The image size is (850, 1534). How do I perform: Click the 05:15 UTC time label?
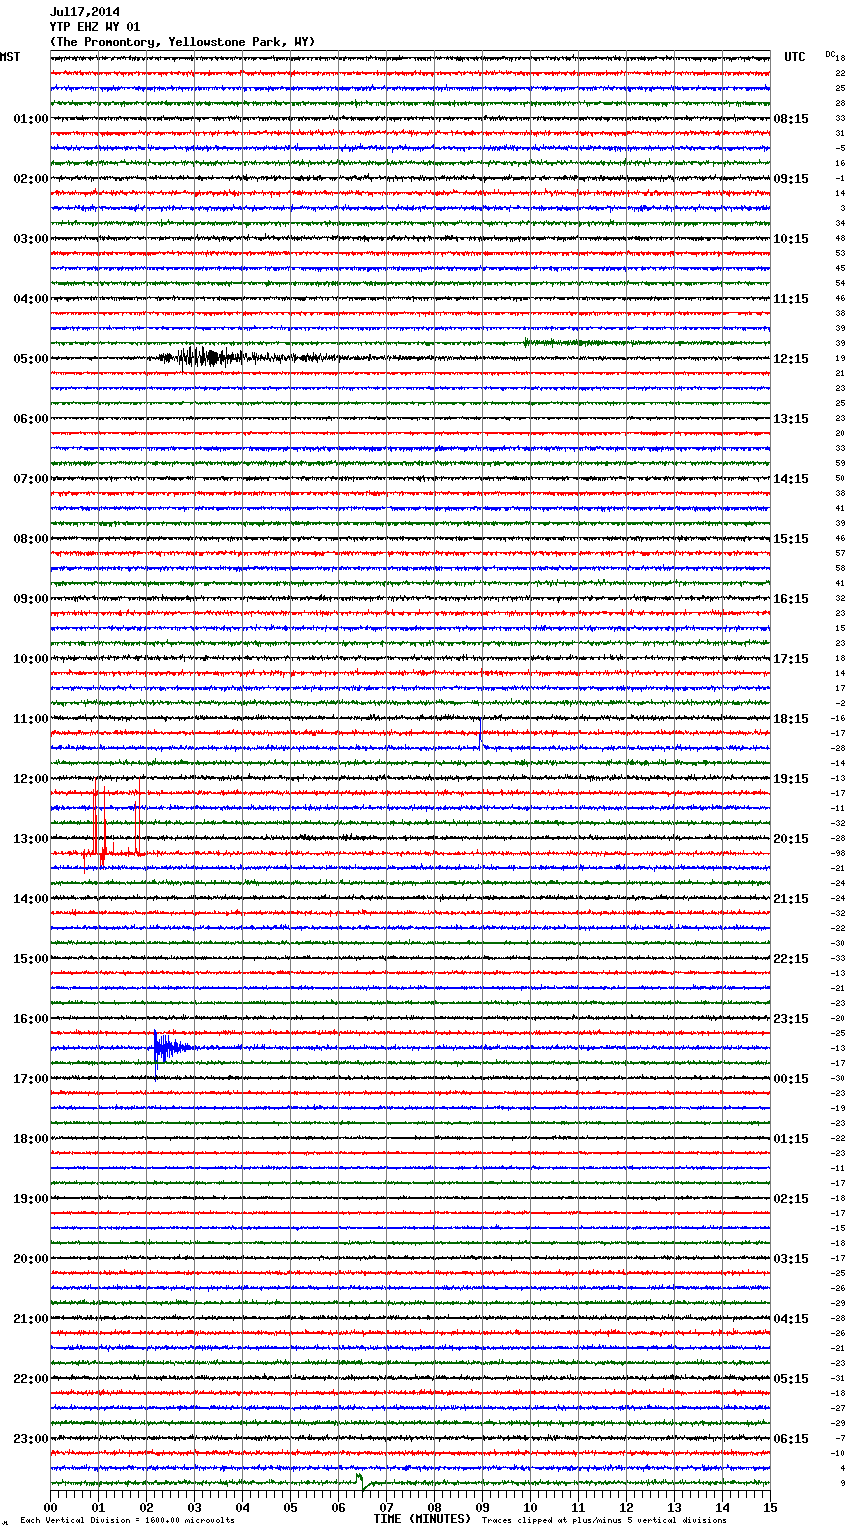click(x=791, y=1379)
